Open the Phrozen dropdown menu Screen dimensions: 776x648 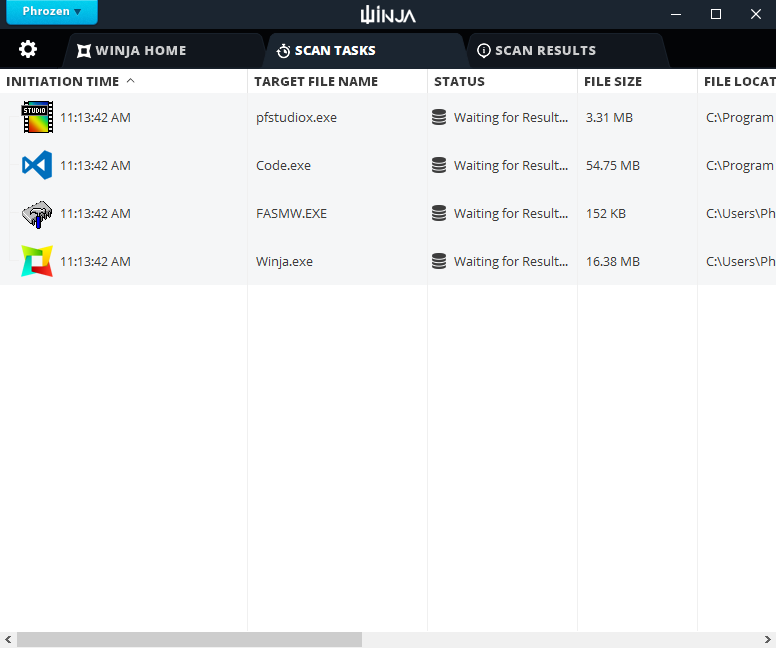[52, 11]
